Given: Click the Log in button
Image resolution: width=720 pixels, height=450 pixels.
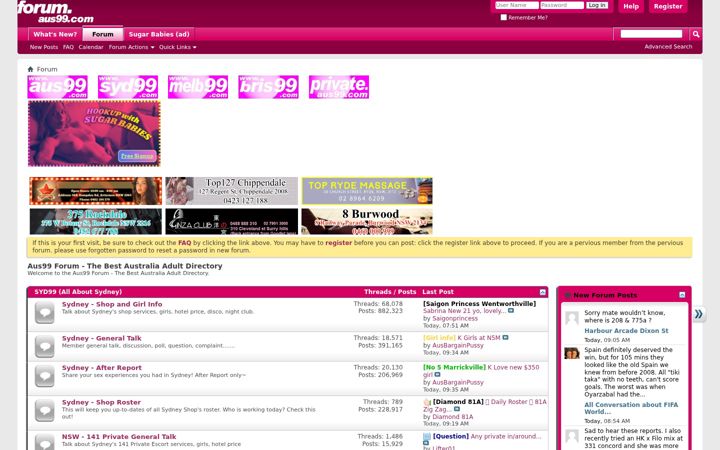Looking at the screenshot, I should click(597, 6).
